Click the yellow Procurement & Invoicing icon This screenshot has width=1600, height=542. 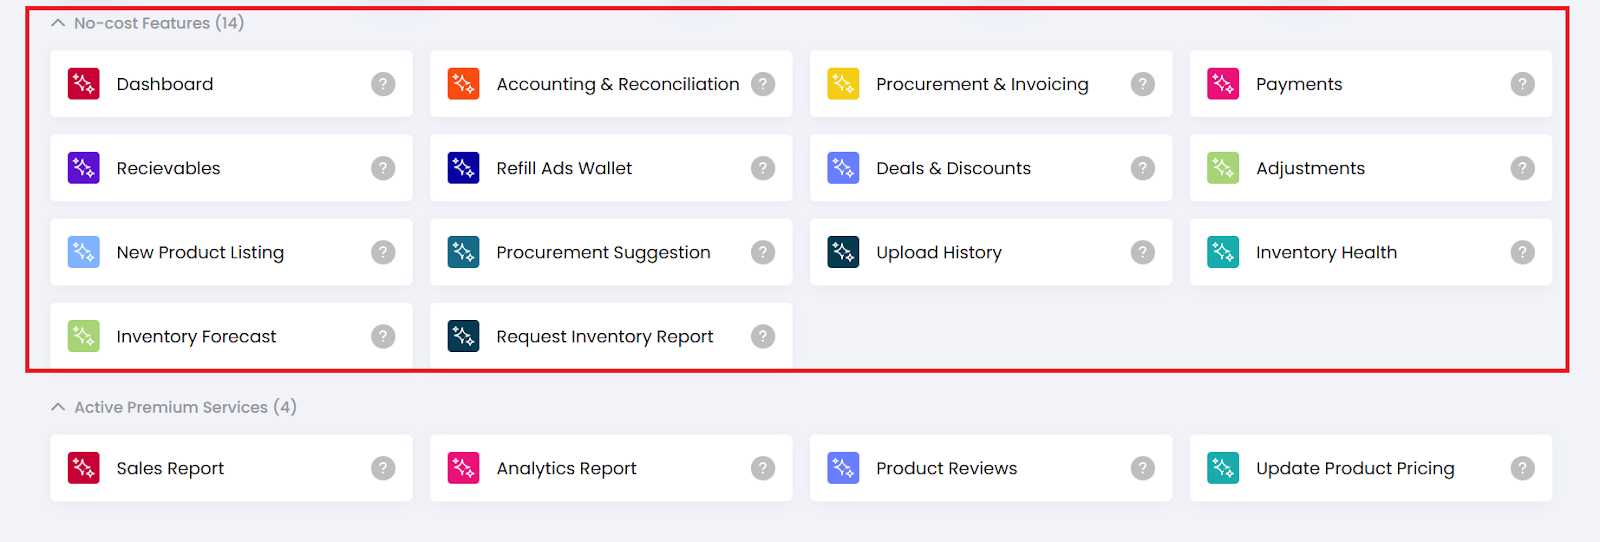[844, 84]
